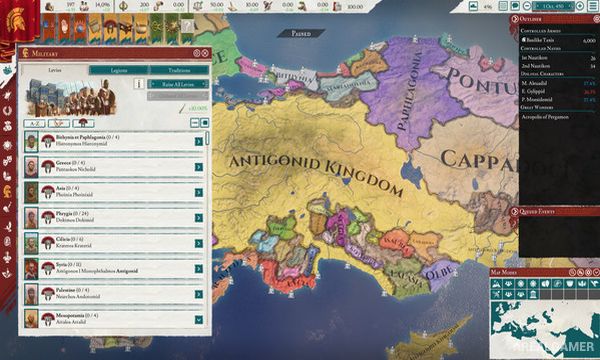Open the laurel wreath sidebar icon
The height and width of the screenshot is (360, 600).
pyautogui.click(x=7, y=111)
